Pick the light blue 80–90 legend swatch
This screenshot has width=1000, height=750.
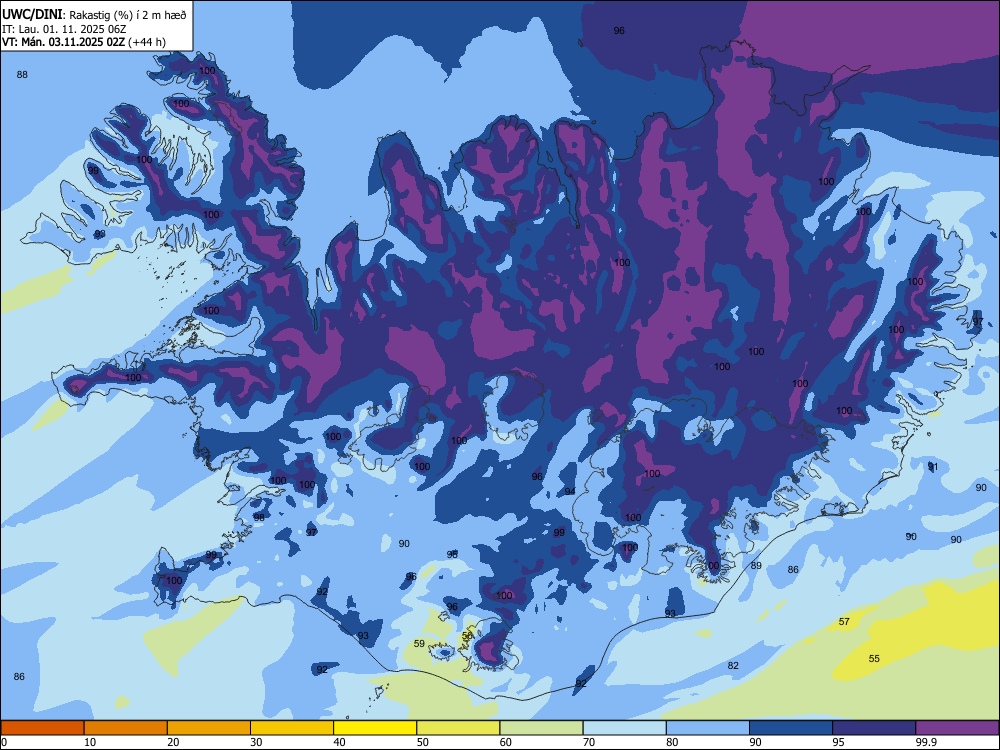(x=708, y=728)
